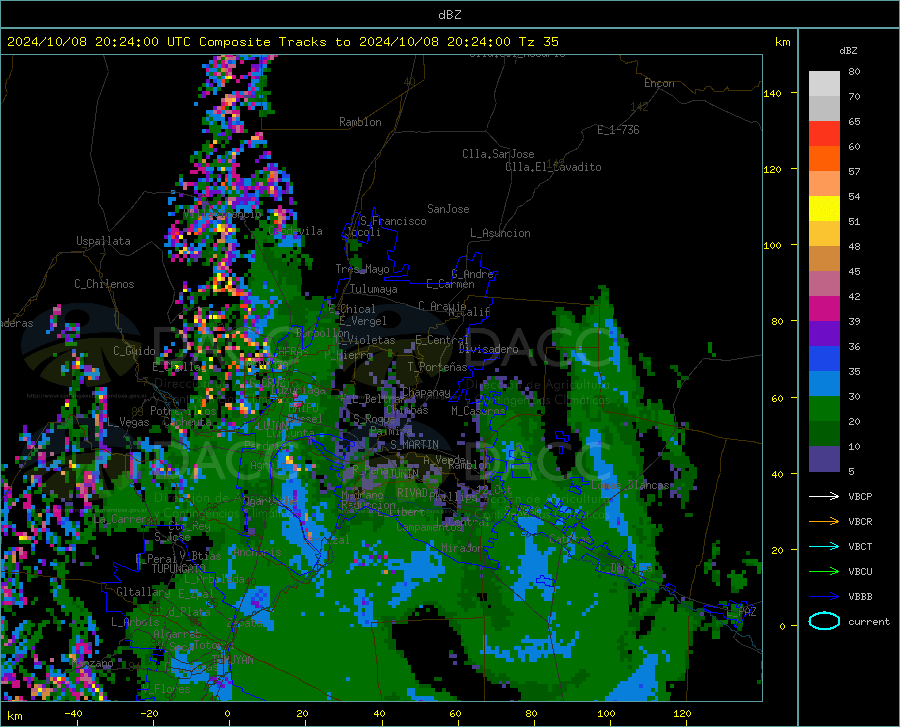This screenshot has width=900, height=727.
Task: Click the S_Francisco map label
Action: 394,221
